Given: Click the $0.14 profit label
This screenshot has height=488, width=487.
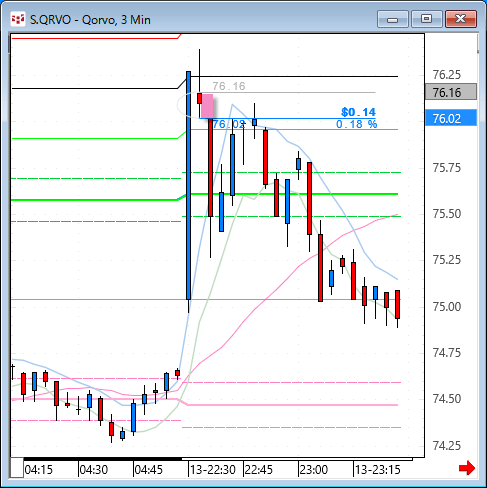Looking at the screenshot, I should 358,112.
